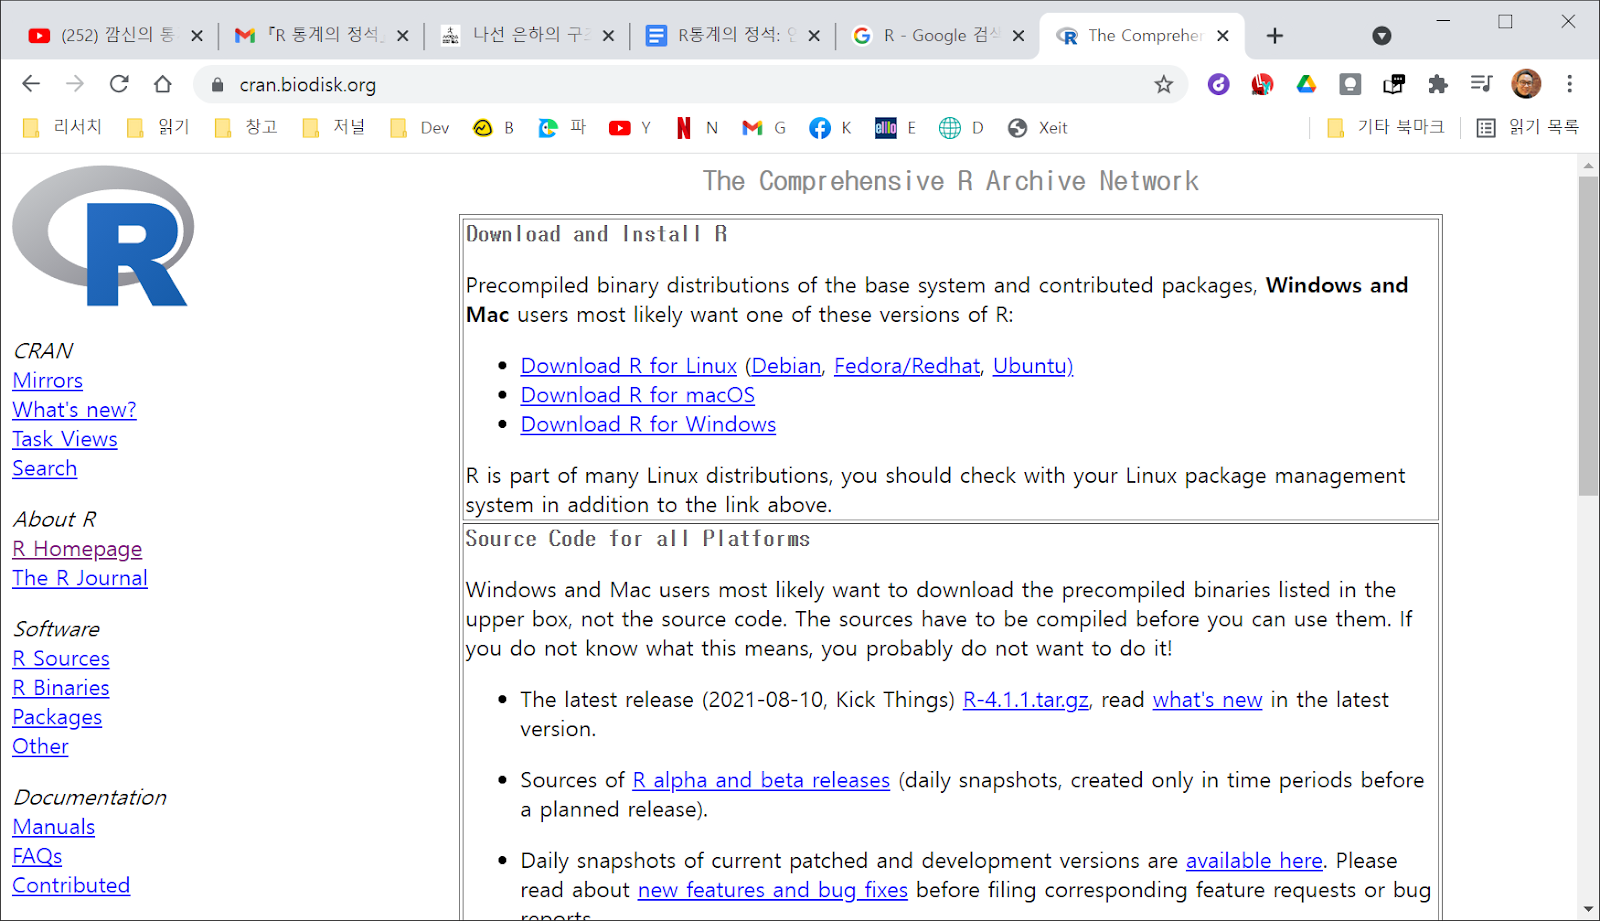Click the forward navigation arrow
Image resolution: width=1600 pixels, height=921 pixels.
(75, 84)
